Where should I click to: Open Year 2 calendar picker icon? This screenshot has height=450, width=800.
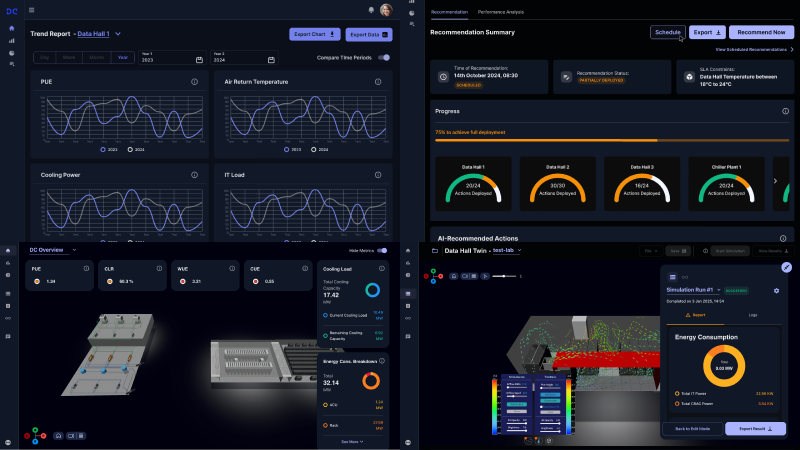(x=271, y=60)
